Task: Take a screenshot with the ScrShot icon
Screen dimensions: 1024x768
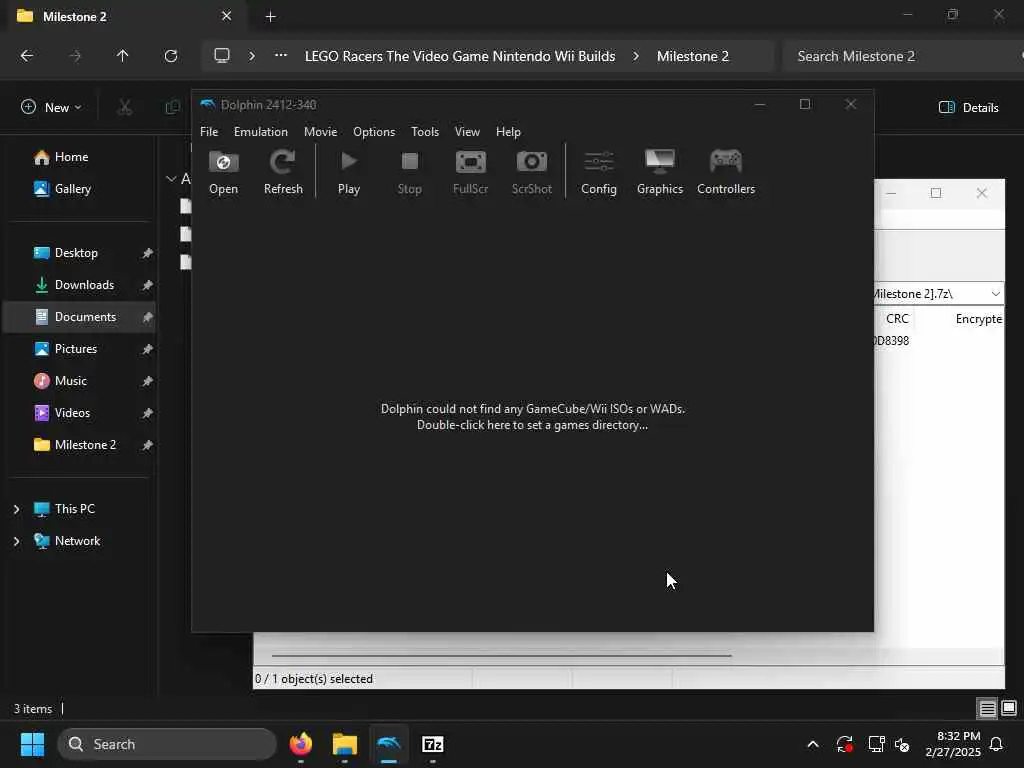Action: point(532,172)
